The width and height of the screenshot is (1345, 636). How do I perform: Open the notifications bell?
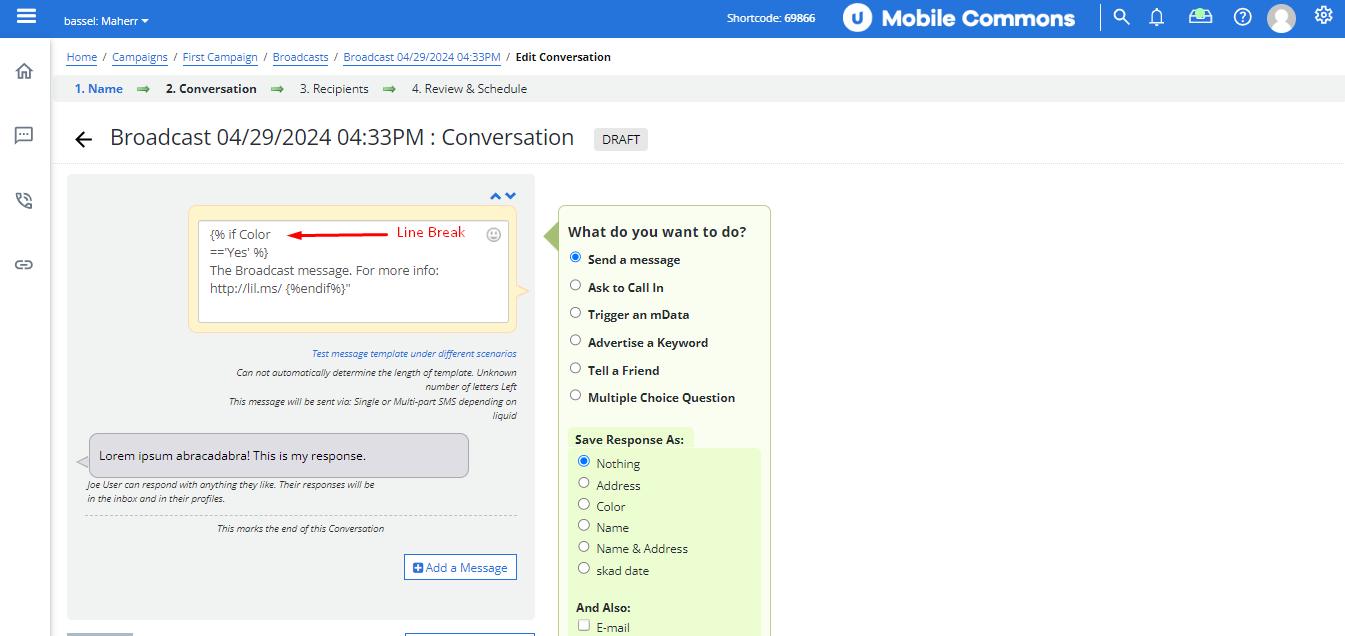[x=1157, y=17]
